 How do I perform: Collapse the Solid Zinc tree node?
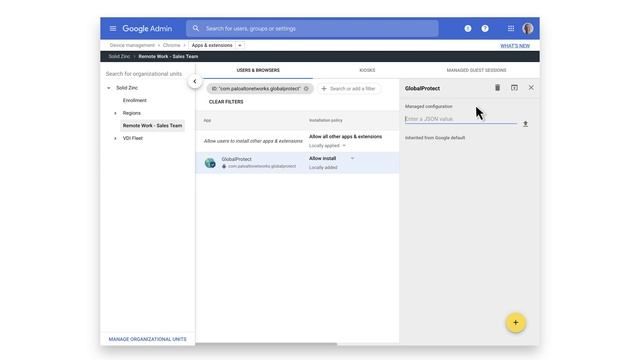109,88
